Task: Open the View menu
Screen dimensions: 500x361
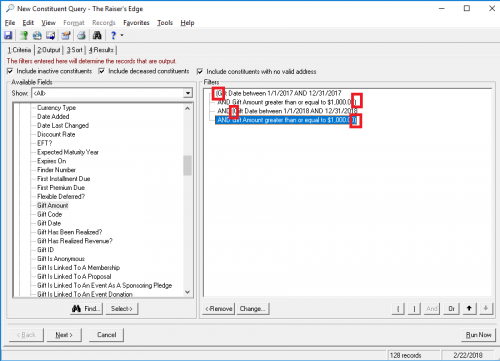Action: coord(48,23)
